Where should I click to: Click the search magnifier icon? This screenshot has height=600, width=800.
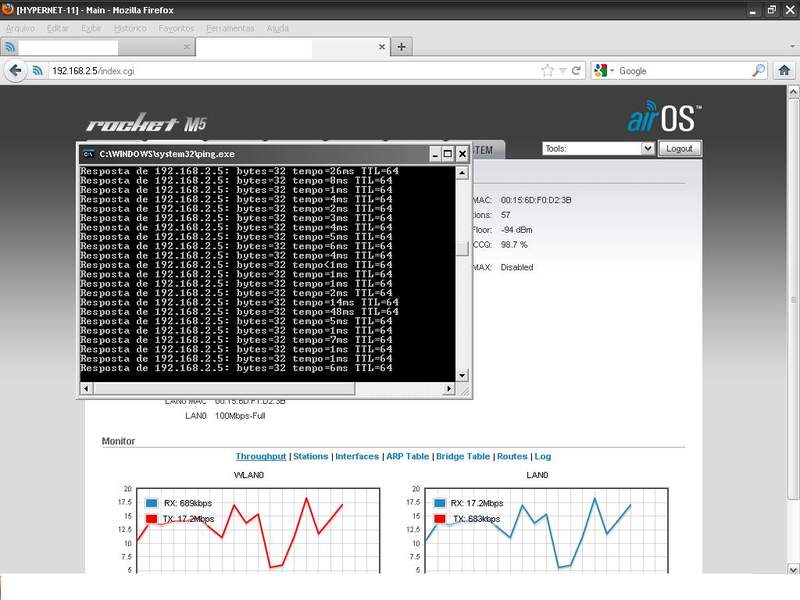(x=759, y=70)
